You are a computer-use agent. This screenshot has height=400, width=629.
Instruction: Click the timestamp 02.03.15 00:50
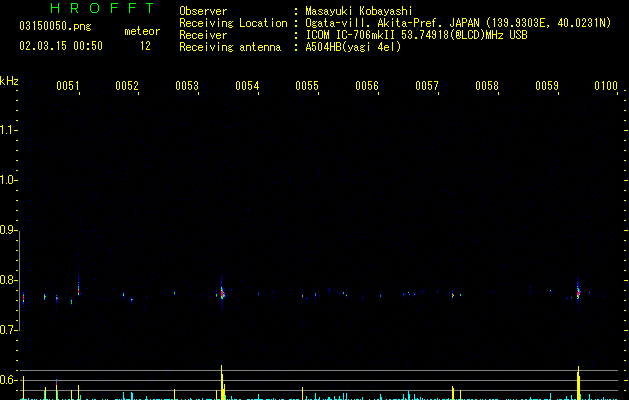pos(61,46)
